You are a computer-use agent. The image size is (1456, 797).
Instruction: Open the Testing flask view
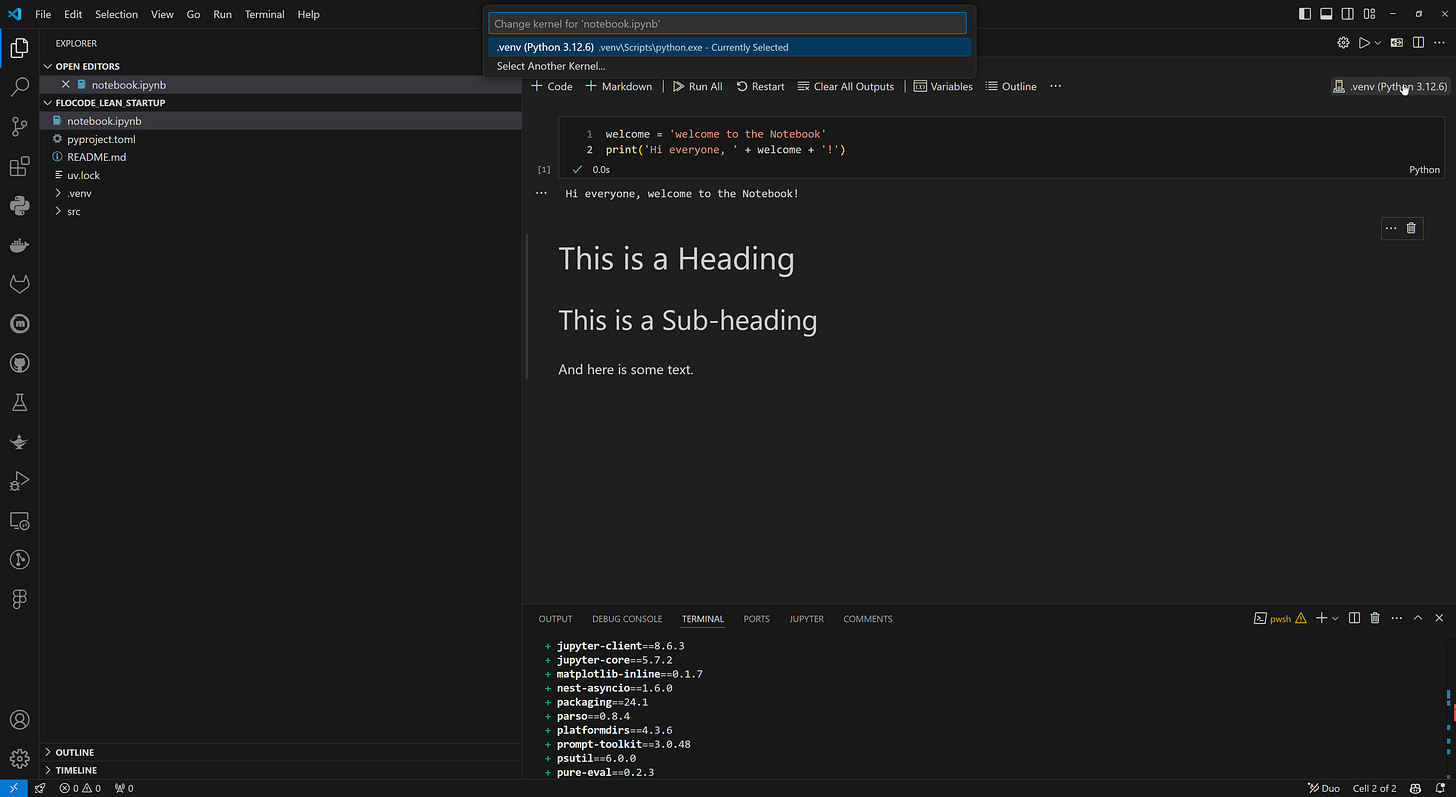[x=19, y=402]
